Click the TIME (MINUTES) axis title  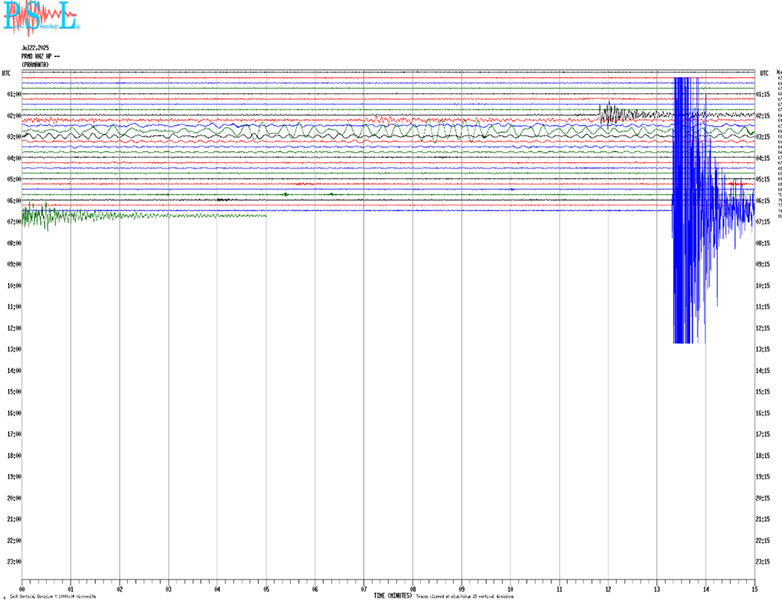coord(393,596)
